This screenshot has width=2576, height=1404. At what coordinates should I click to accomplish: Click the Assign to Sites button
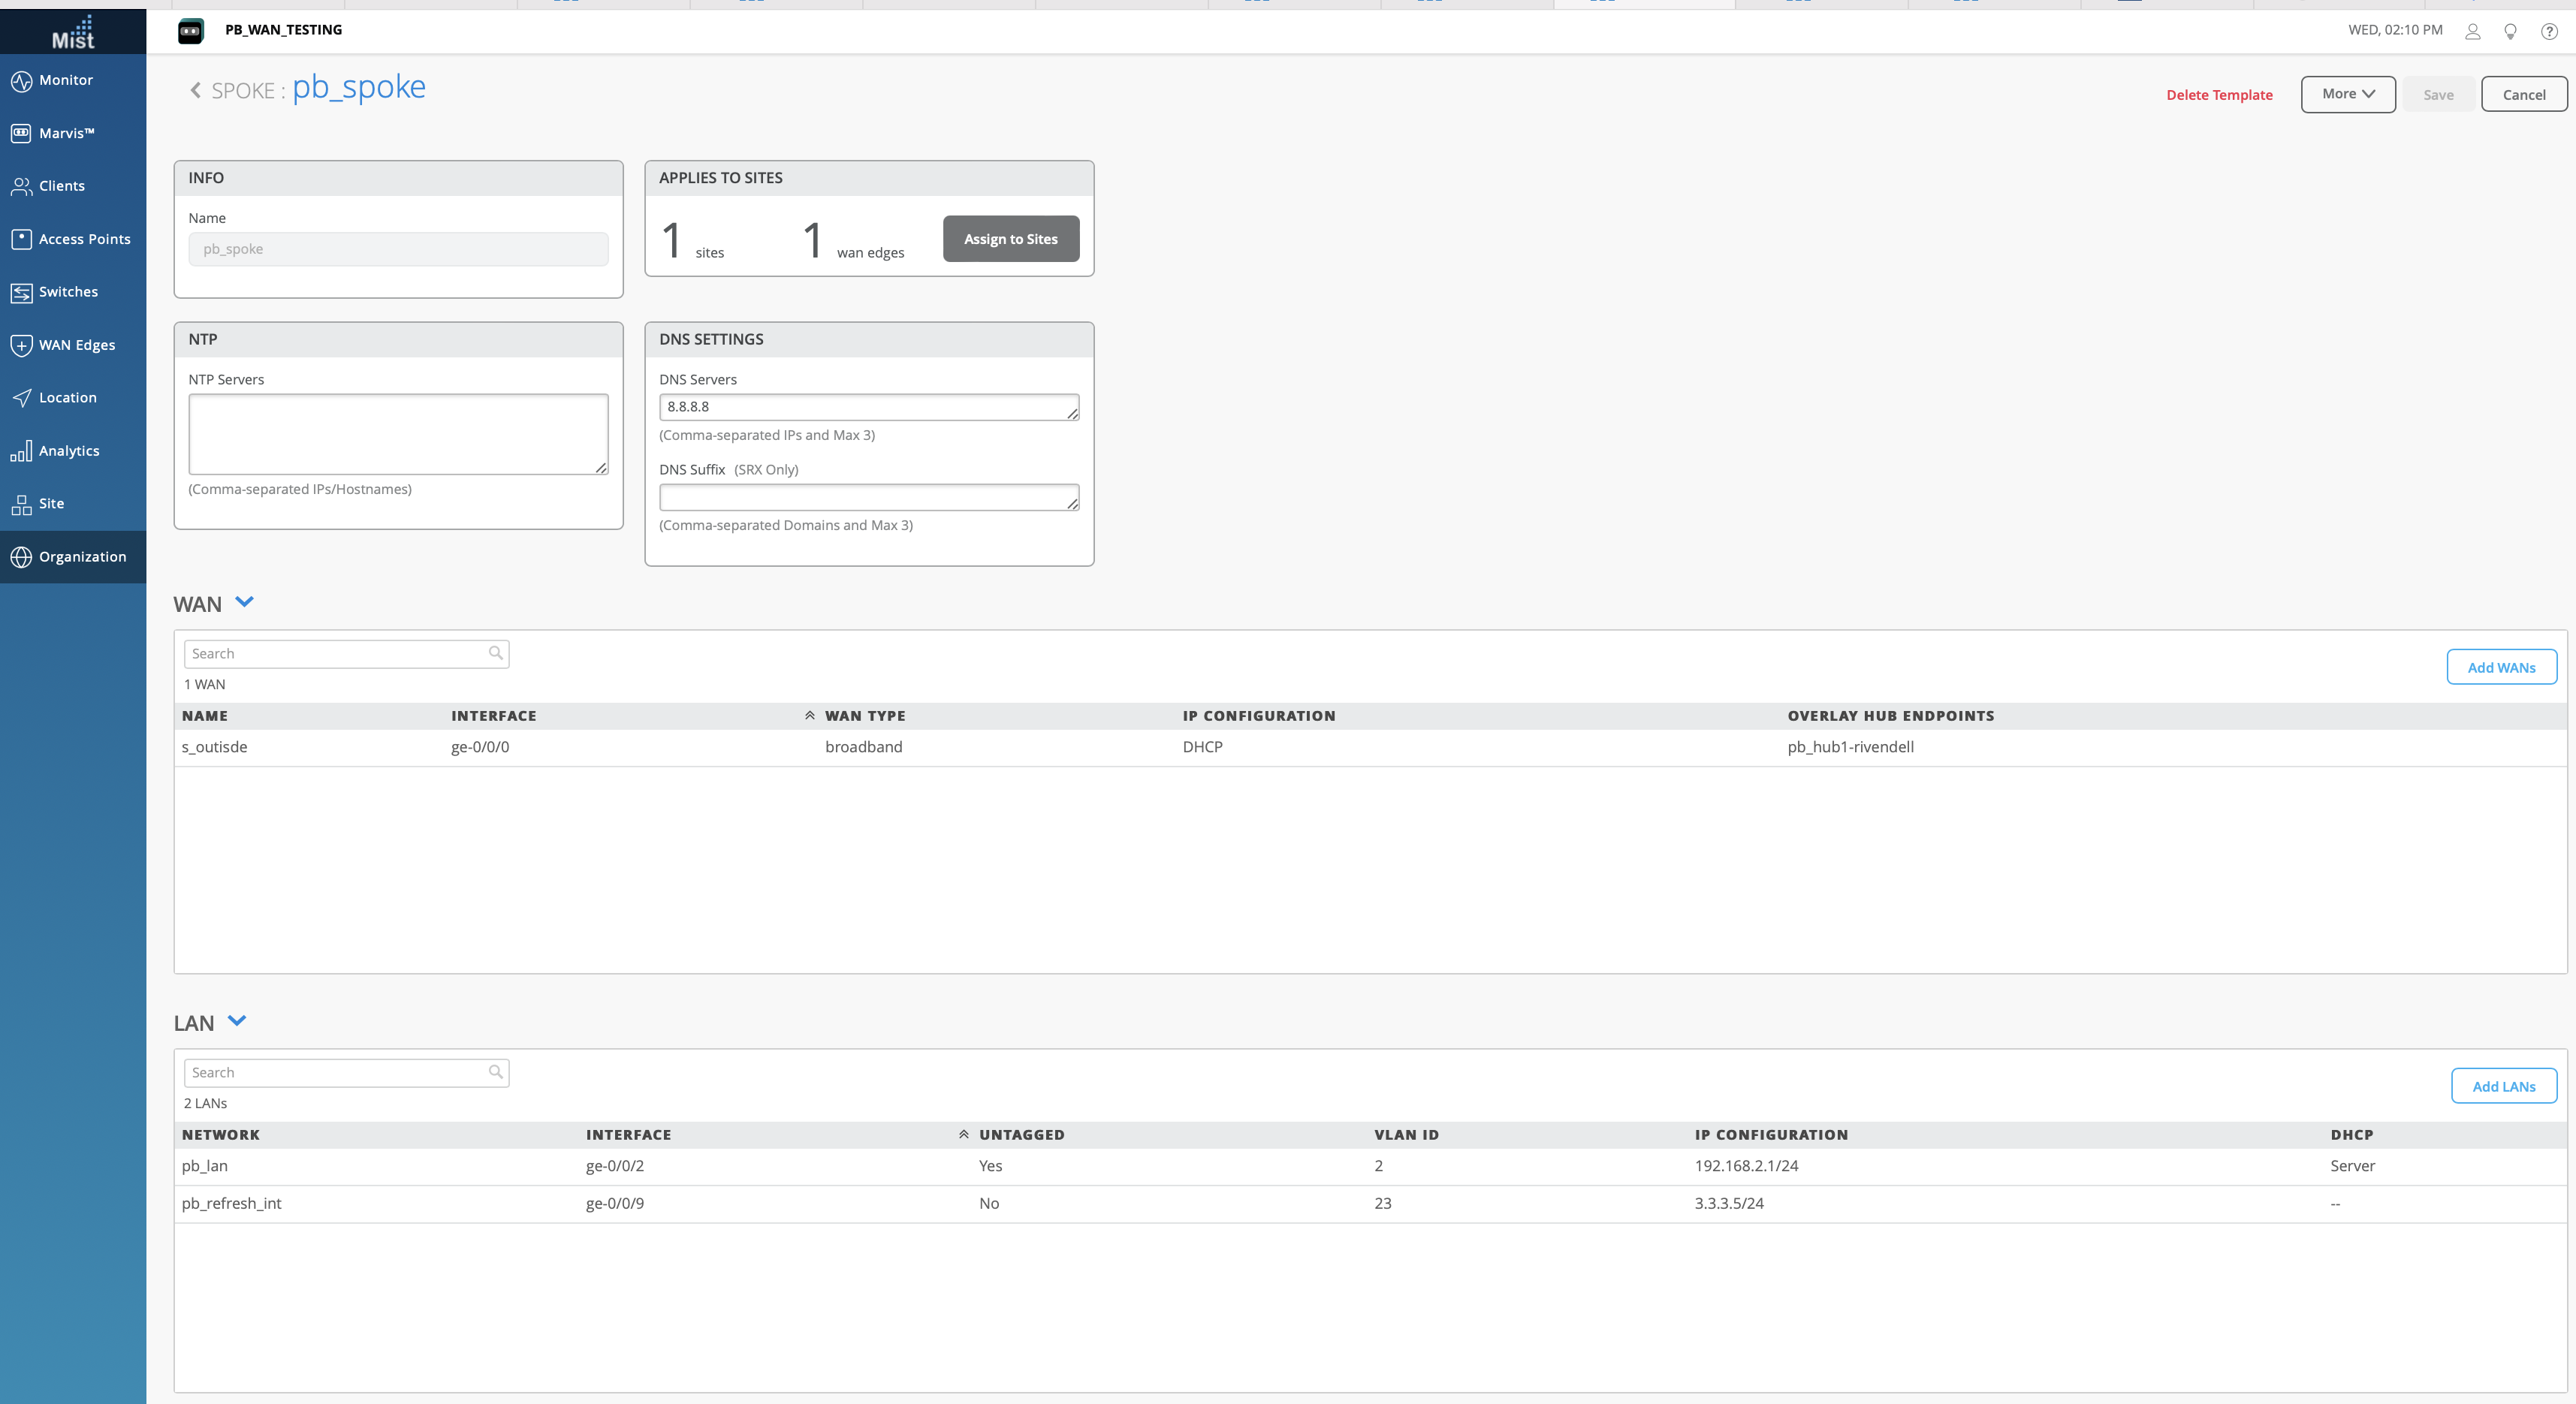[x=1010, y=239]
